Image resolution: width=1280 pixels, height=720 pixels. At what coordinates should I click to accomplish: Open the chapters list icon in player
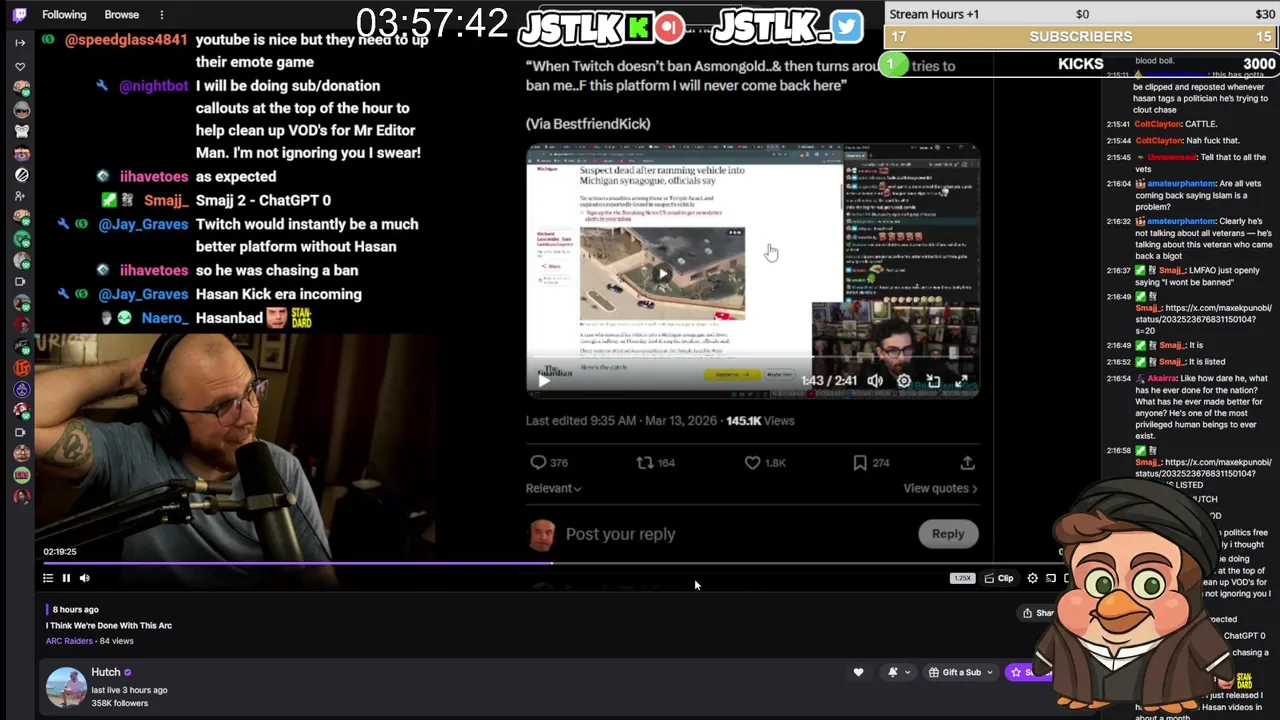48,578
